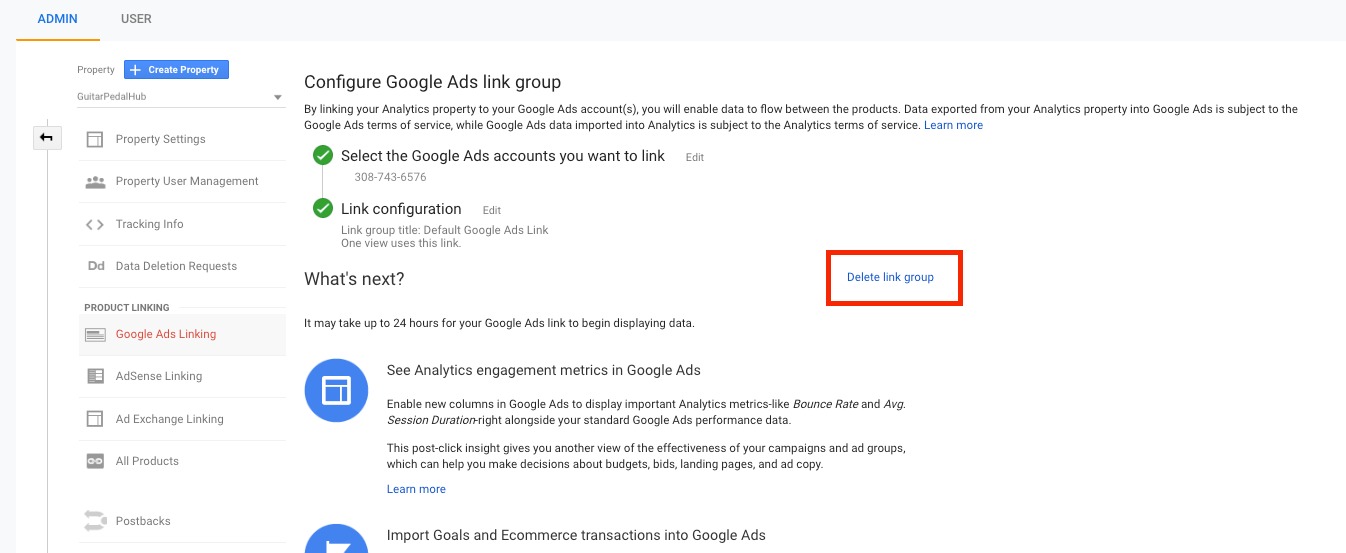
Task: Click the Postbacks arrows icon
Action: pyautogui.click(x=95, y=521)
